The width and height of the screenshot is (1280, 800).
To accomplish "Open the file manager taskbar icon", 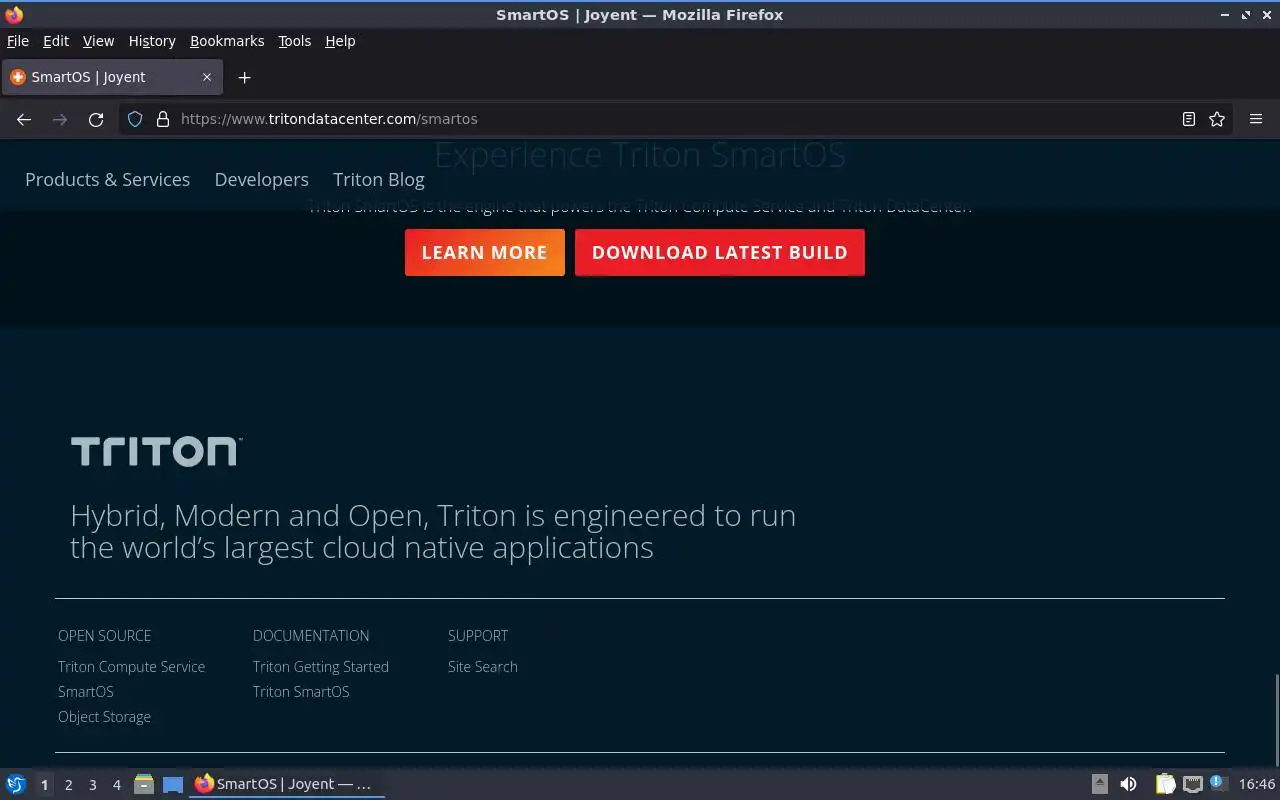I will click(143, 784).
